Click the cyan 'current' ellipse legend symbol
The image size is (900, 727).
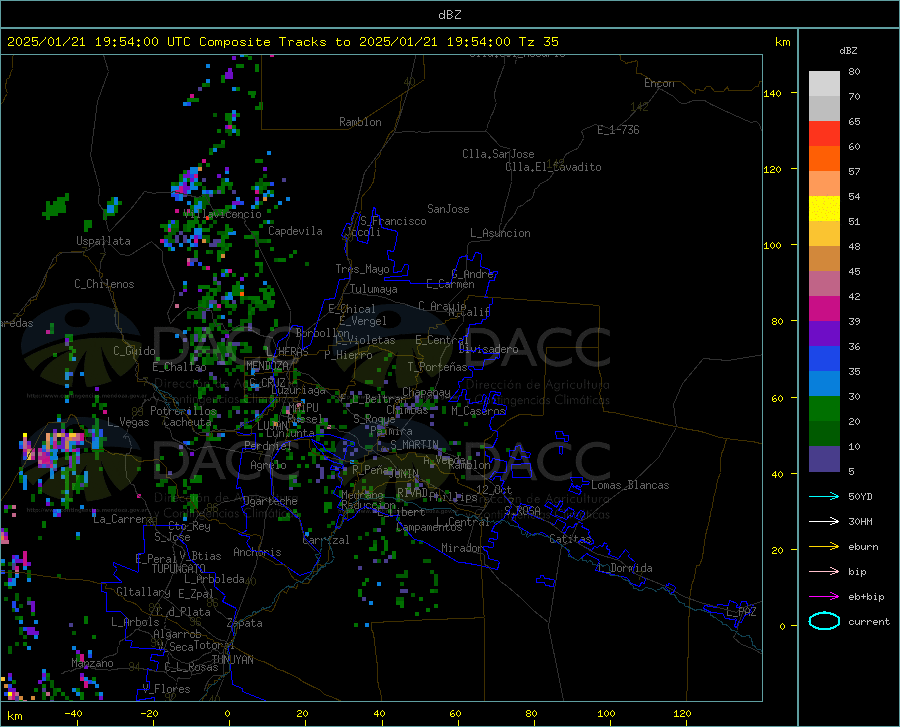(824, 621)
